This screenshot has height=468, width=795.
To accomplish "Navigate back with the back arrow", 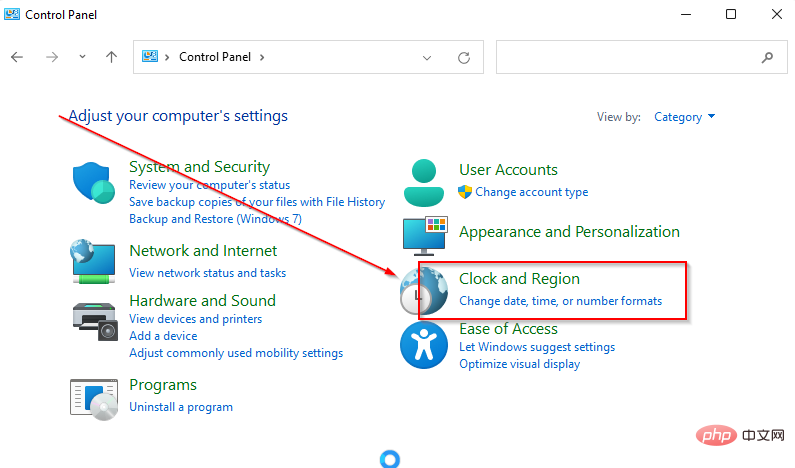I will 17,57.
